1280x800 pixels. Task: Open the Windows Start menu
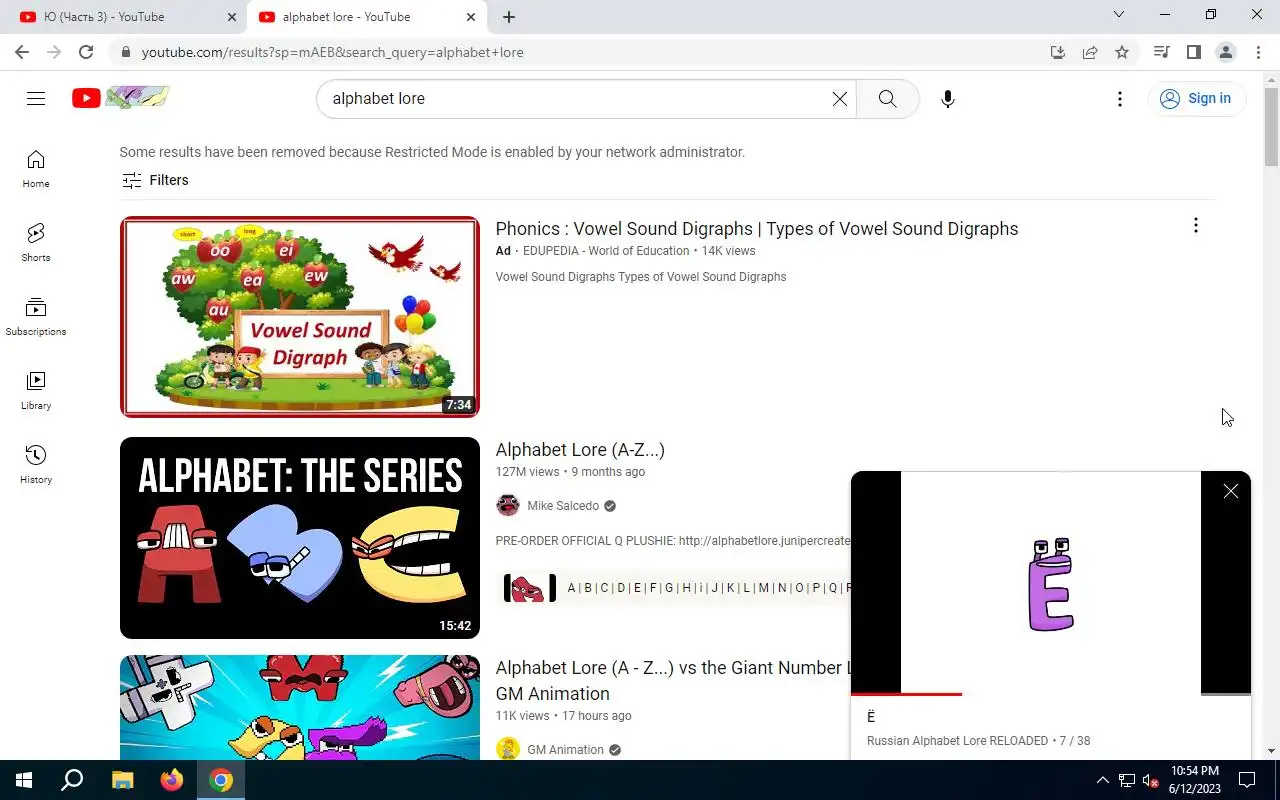coord(24,780)
